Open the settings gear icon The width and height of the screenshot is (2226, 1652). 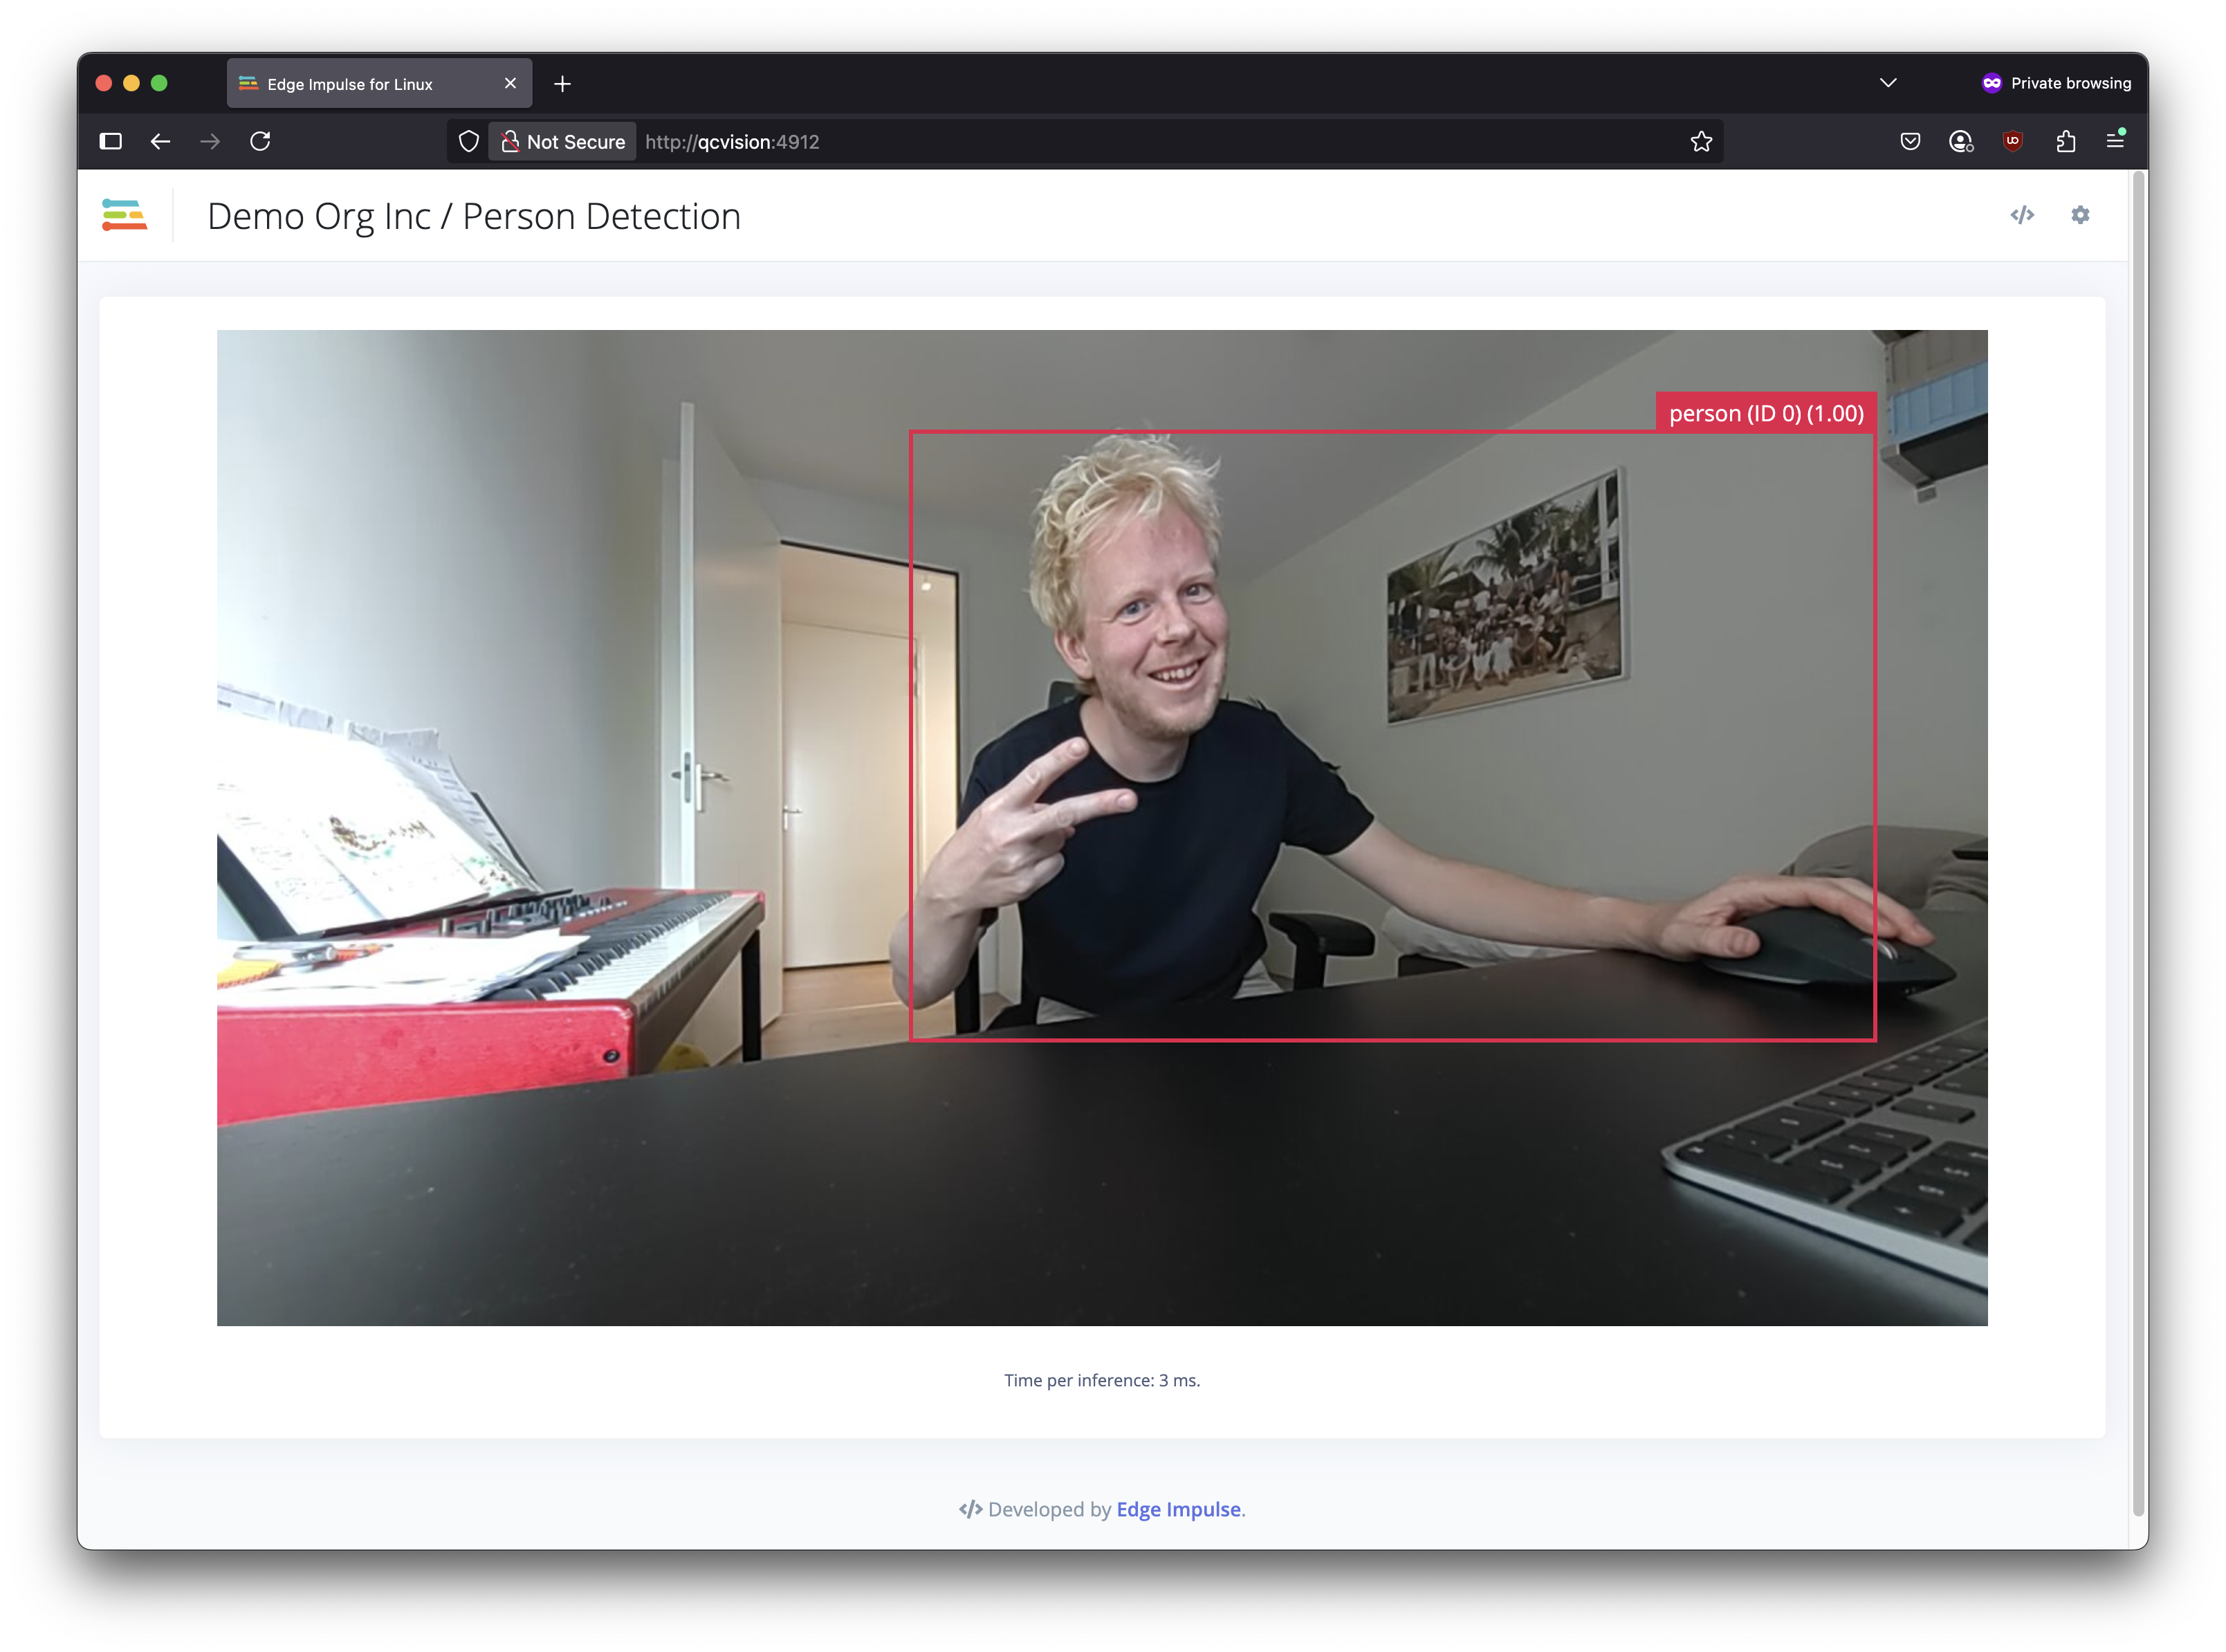pos(2080,215)
